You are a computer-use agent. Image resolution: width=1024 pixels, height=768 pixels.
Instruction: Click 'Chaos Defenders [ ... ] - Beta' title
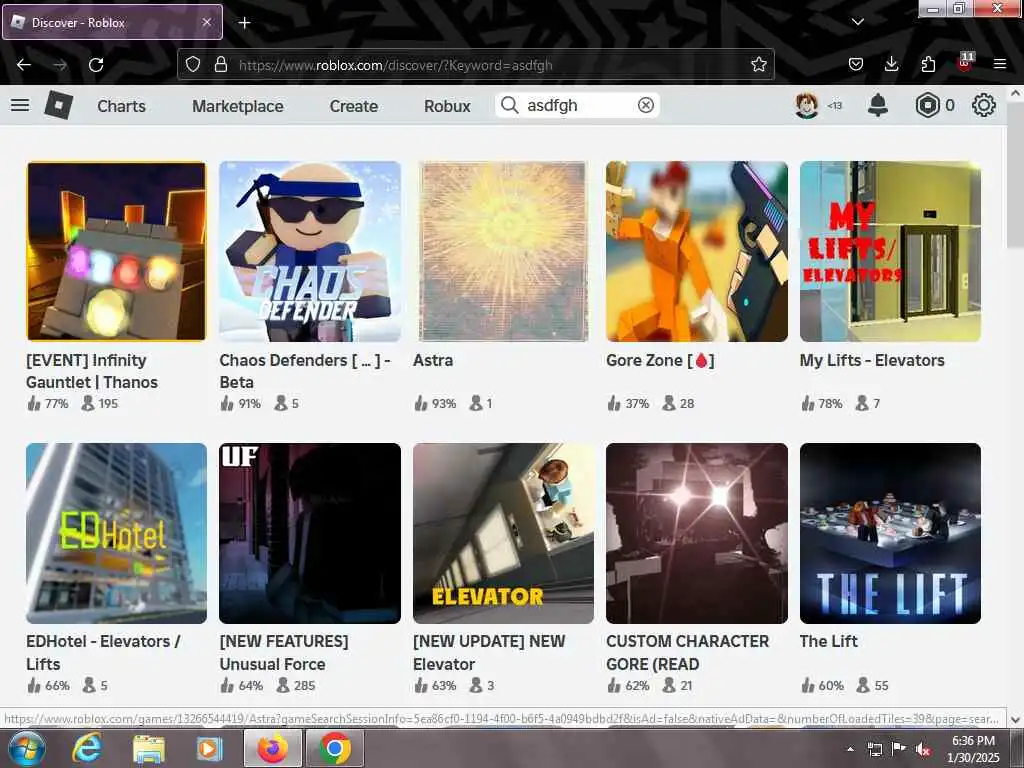click(x=305, y=371)
